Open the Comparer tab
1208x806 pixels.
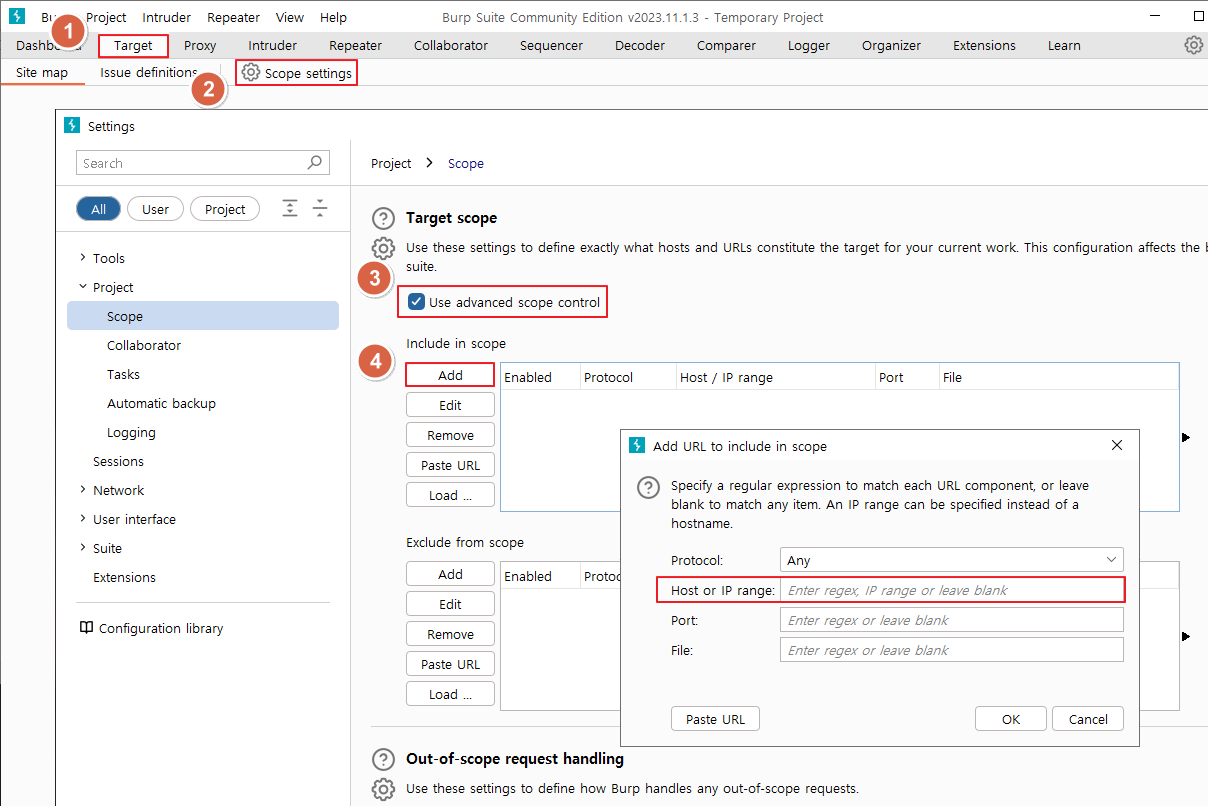tap(726, 45)
